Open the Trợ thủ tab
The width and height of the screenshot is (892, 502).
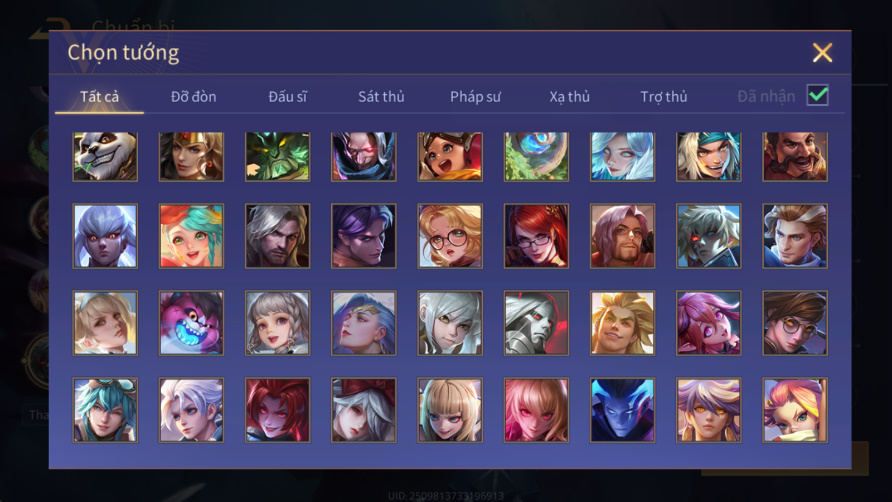664,97
